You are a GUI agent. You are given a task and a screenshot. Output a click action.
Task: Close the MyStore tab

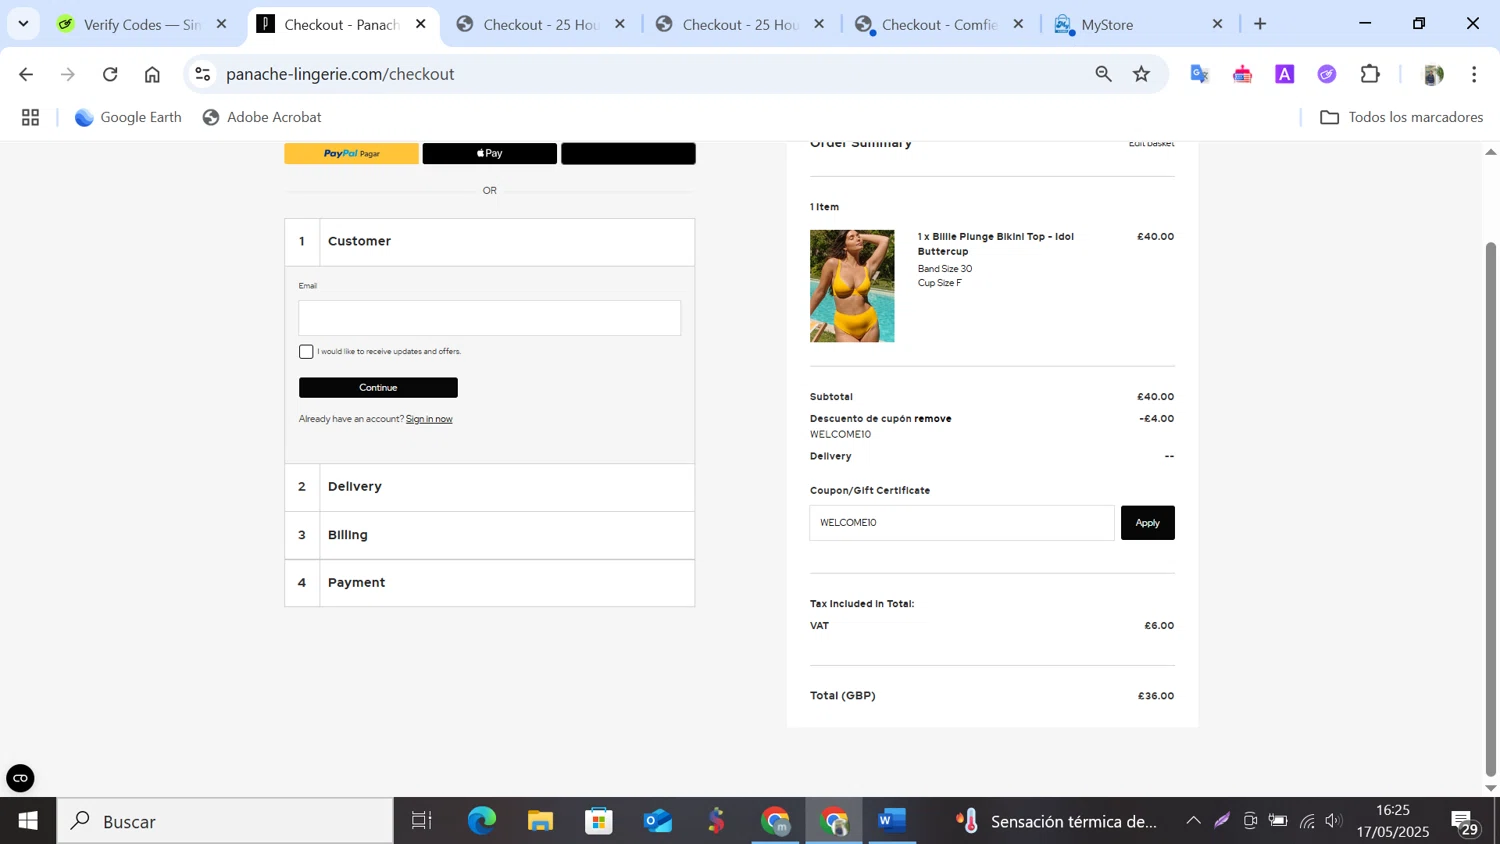coord(1217,24)
